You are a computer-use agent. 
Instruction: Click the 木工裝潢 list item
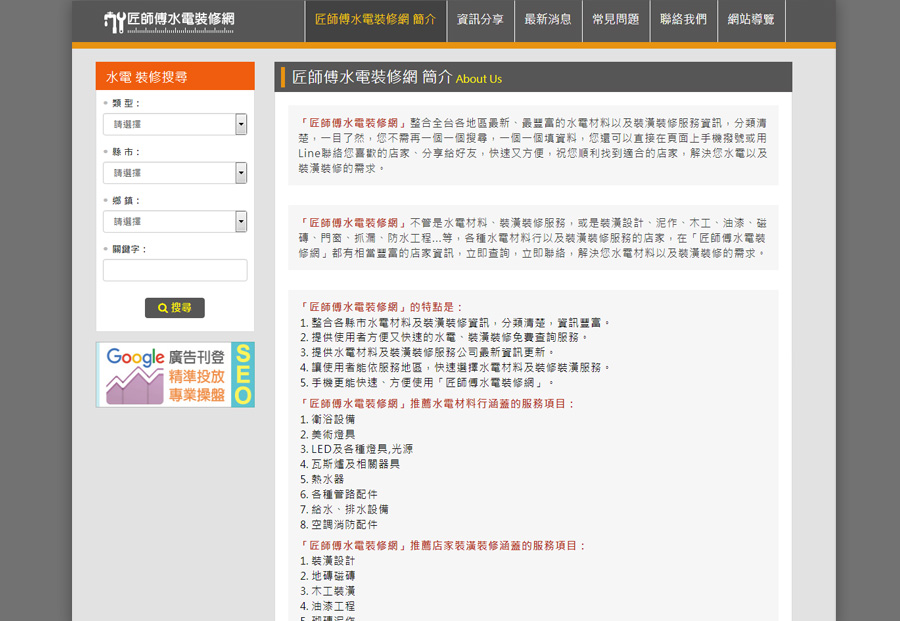[x=328, y=591]
